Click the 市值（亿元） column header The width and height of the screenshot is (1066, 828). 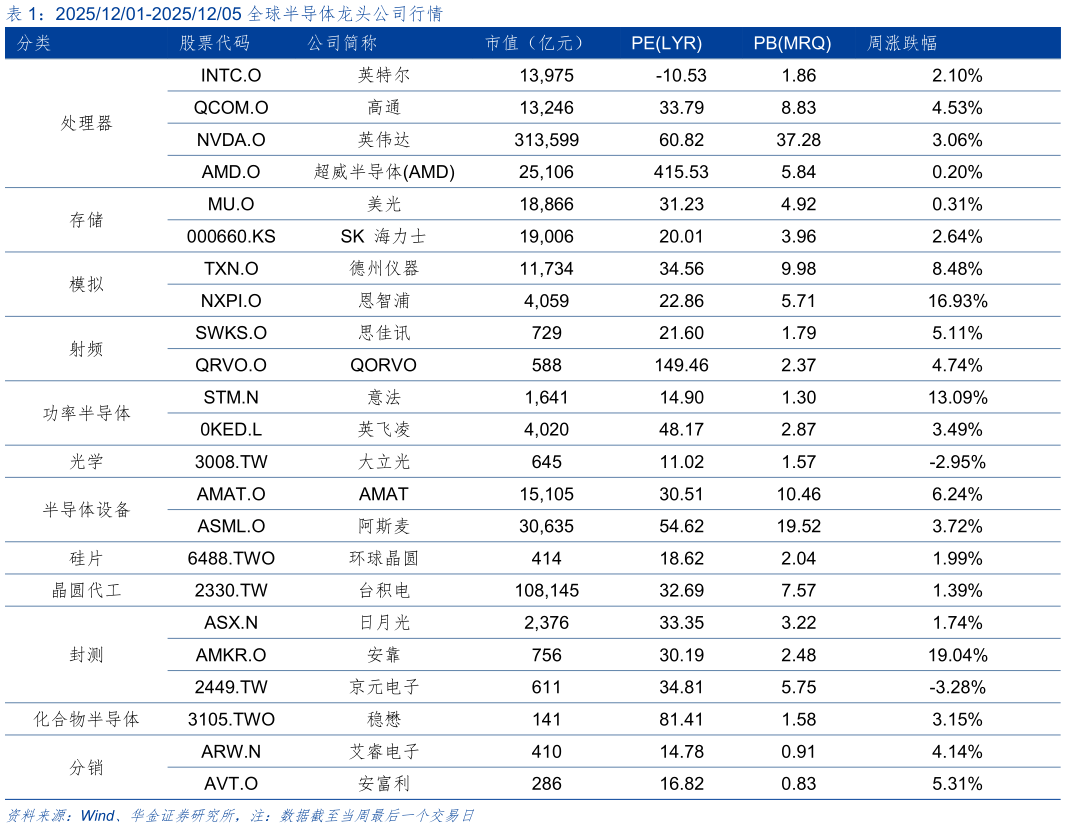[536, 44]
